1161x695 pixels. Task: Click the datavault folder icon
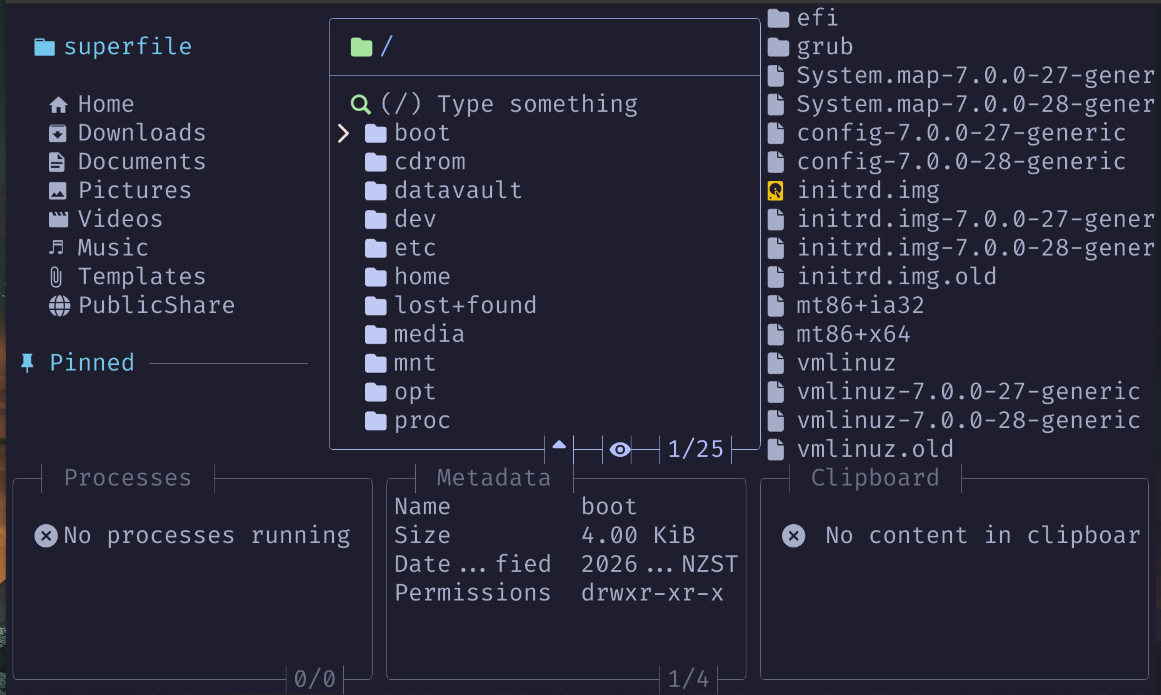click(375, 191)
